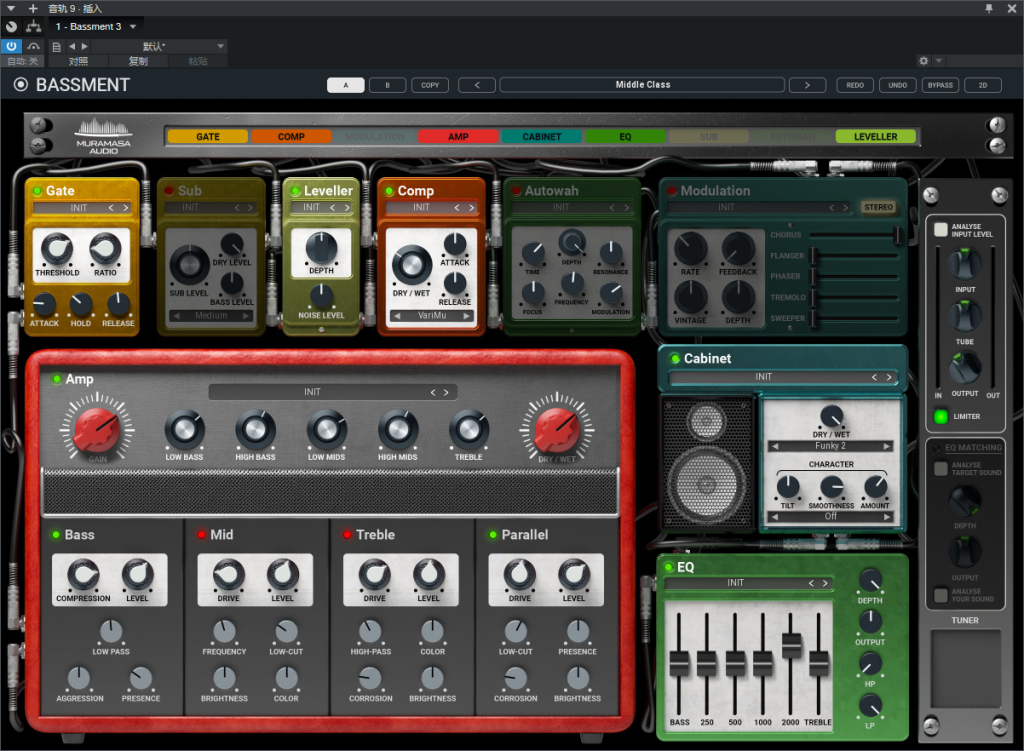This screenshot has width=1024, height=751.
Task: Click the BYPASS button
Action: click(x=940, y=85)
